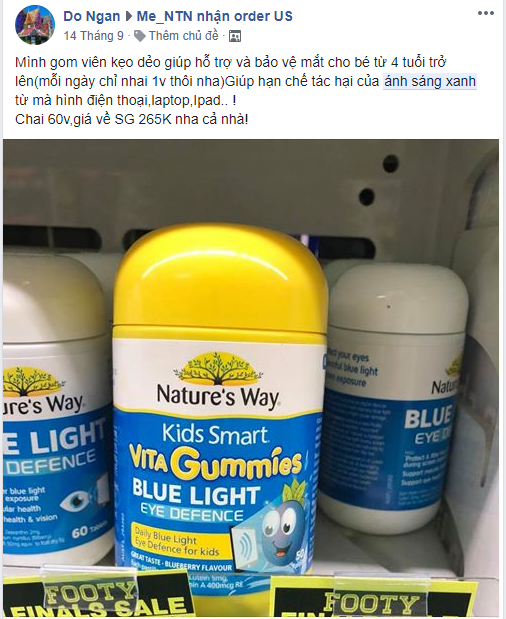Click the tag icon beside Thêm chủ đề
The height and width of the screenshot is (619, 506).
pos(139,36)
